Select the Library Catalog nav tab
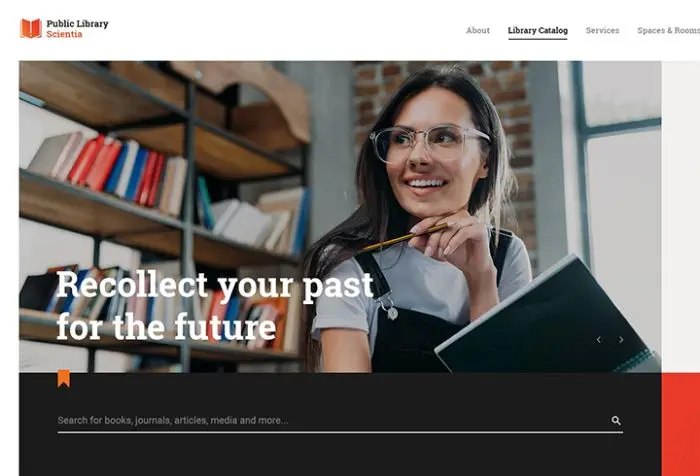 [538, 30]
